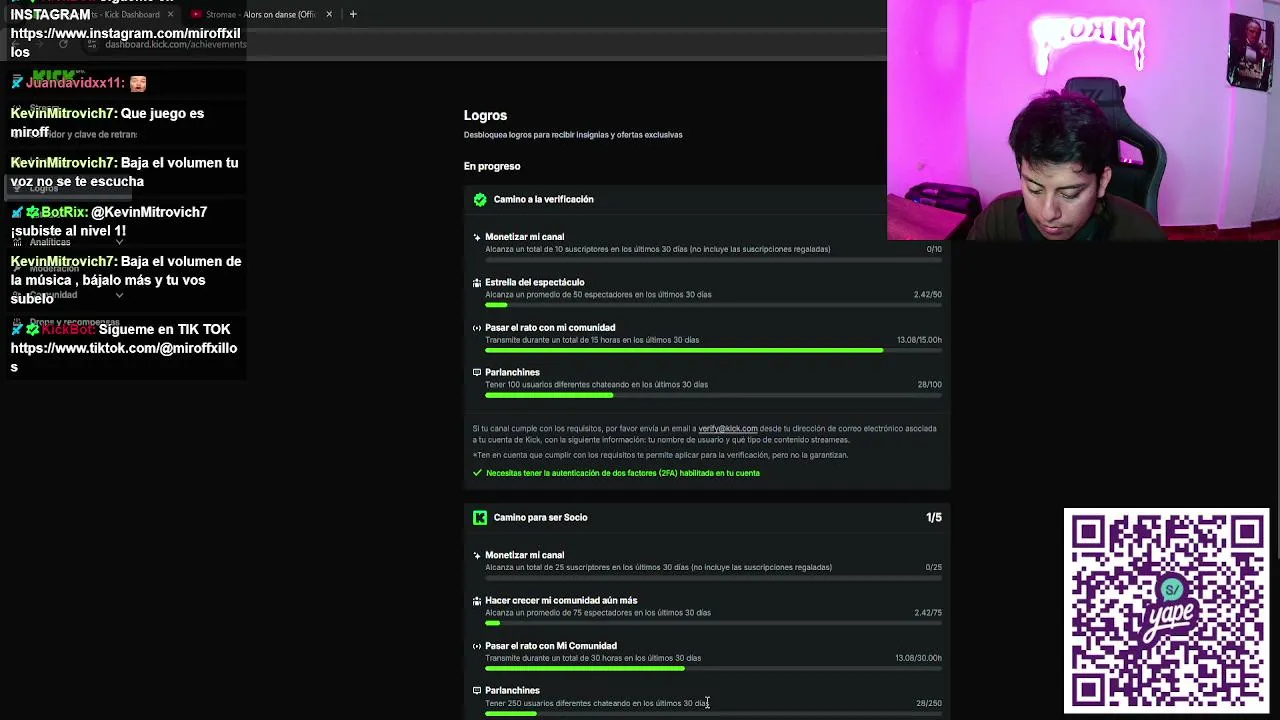Click the 0/25 subscribers value

pos(934,567)
